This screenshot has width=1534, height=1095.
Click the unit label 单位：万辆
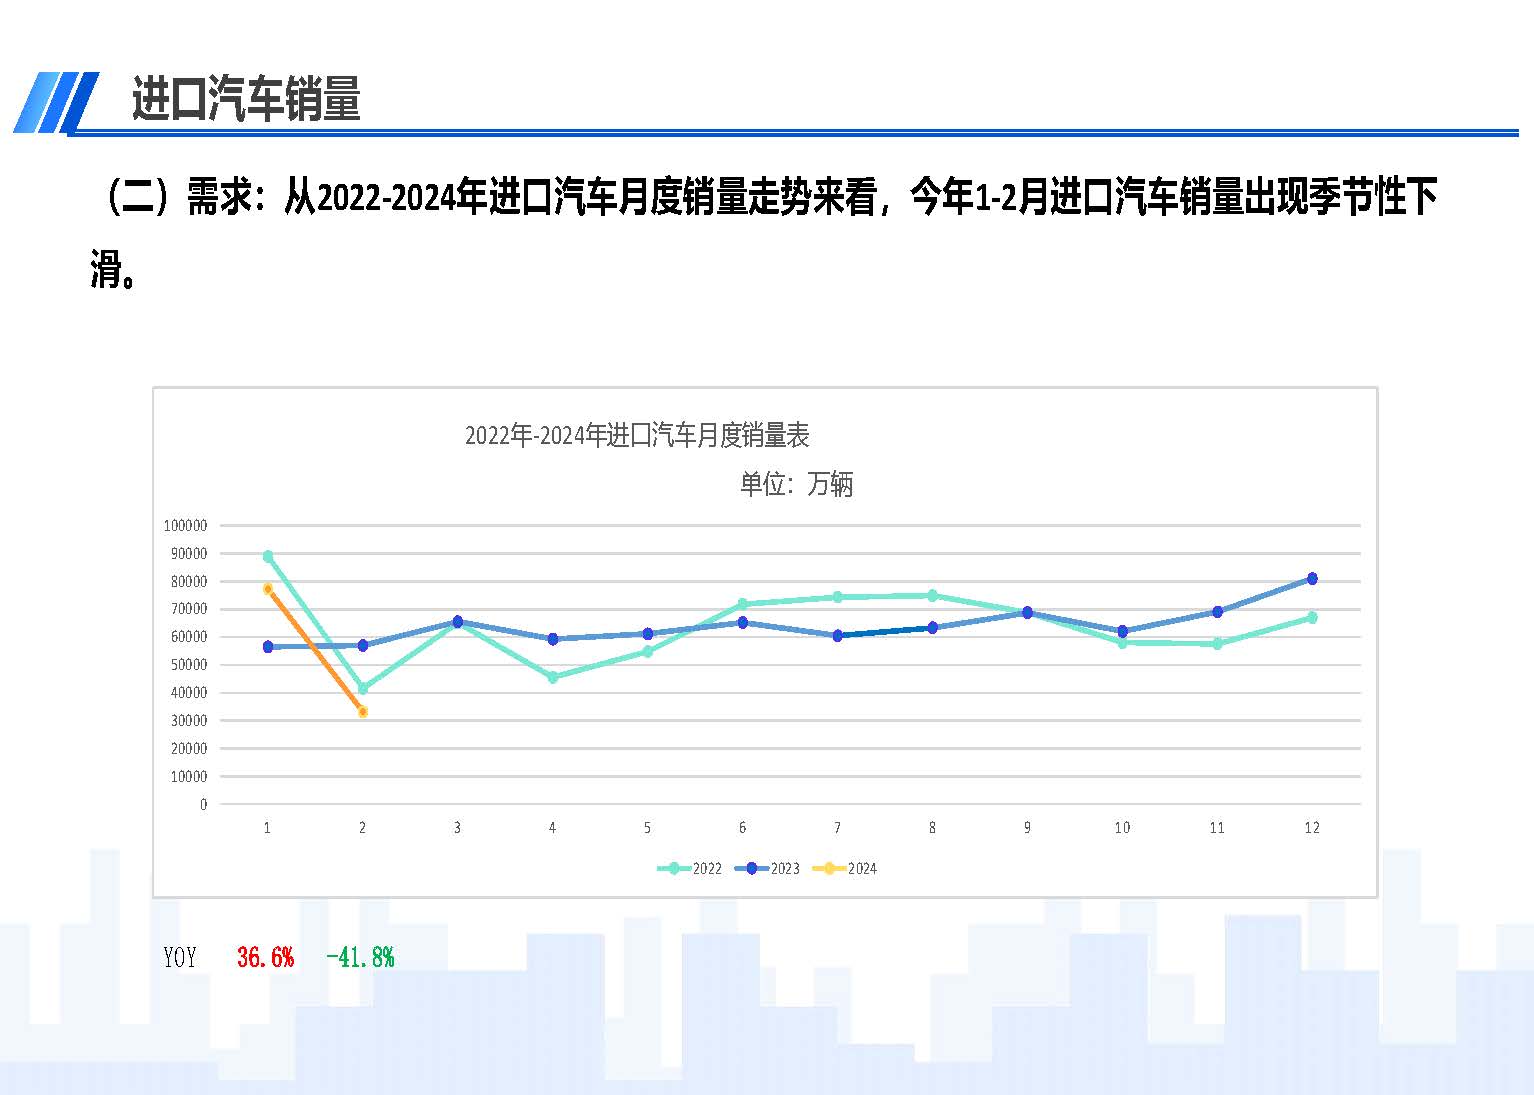[796, 484]
